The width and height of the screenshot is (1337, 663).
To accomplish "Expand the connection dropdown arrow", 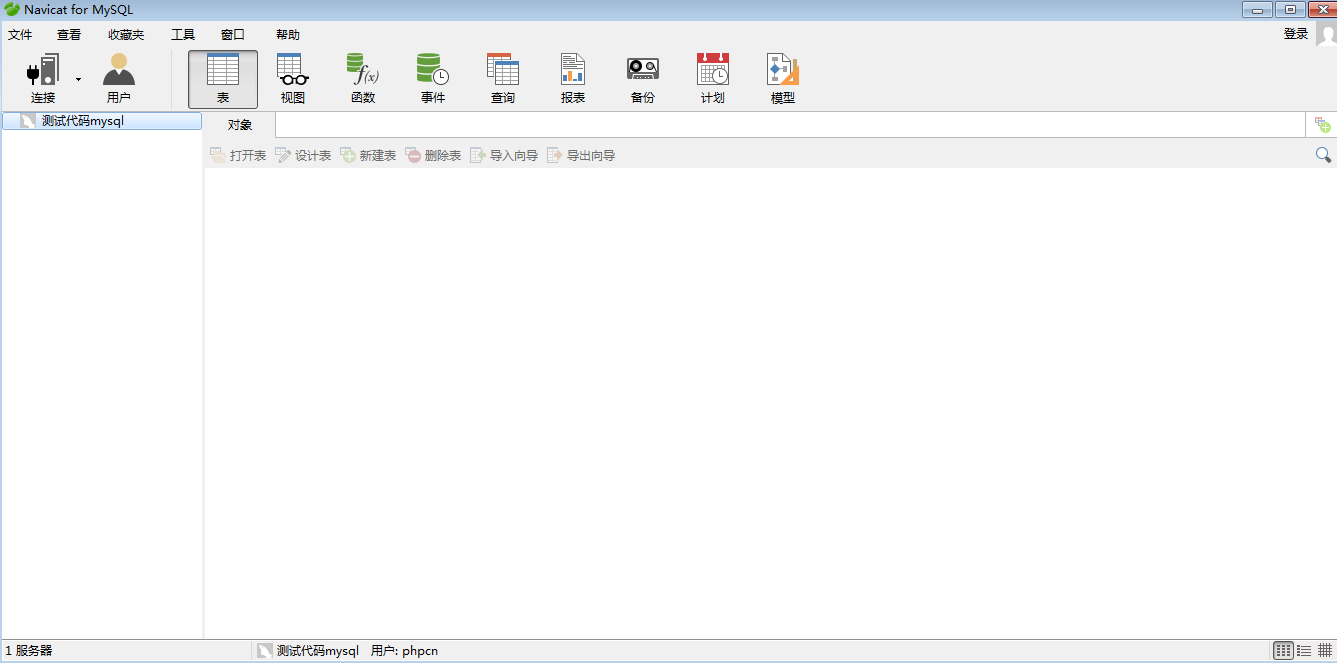I will [x=77, y=77].
